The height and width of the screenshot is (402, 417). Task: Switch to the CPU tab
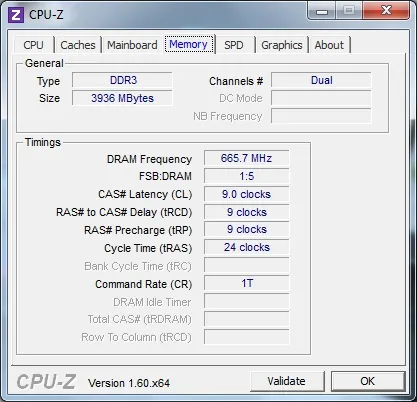coord(33,45)
